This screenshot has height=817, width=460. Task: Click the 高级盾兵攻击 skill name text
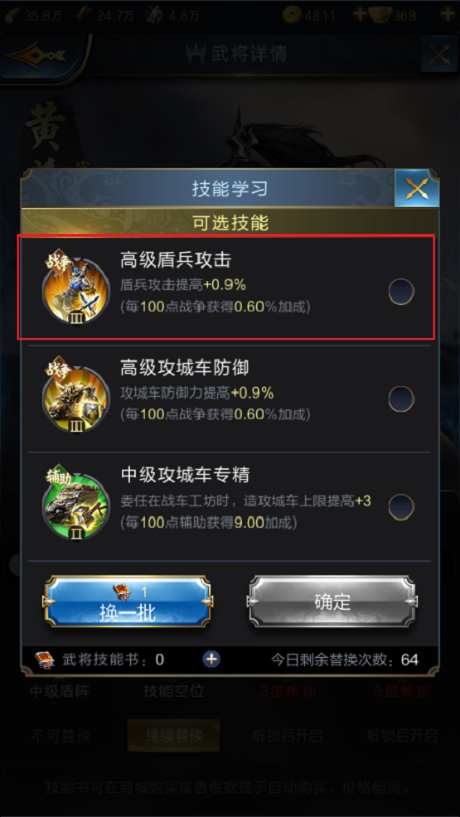coord(176,260)
